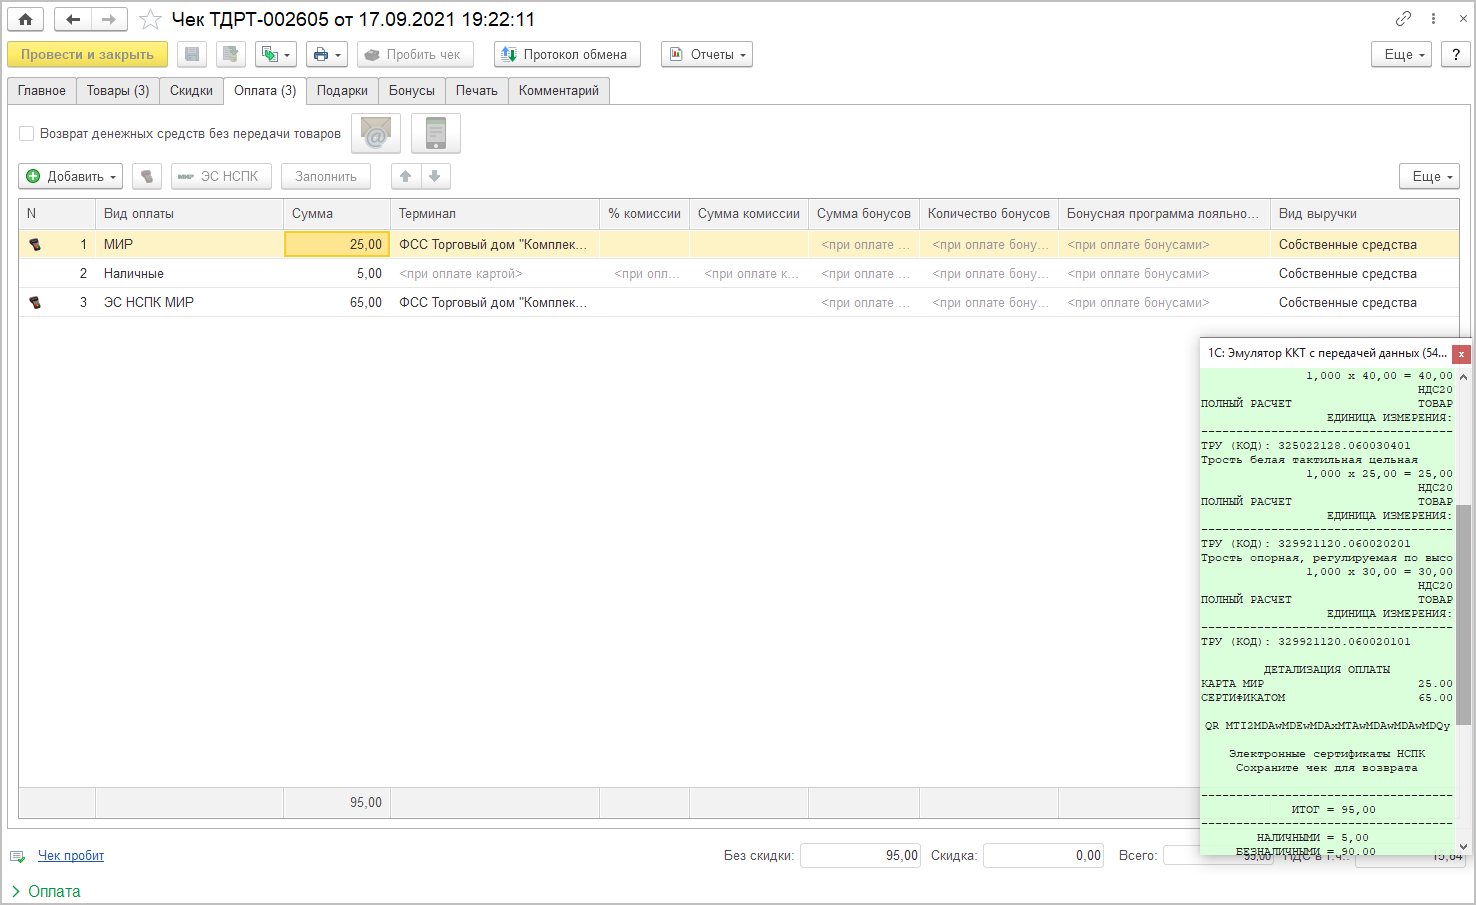
Task: Click the emulator scrollbar up arrow
Action: coord(1463,377)
